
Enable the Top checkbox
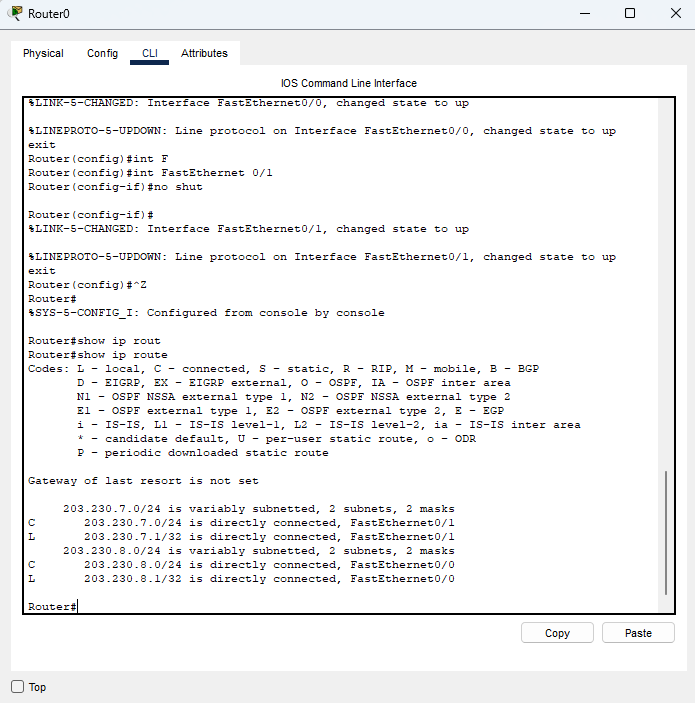click(17, 686)
